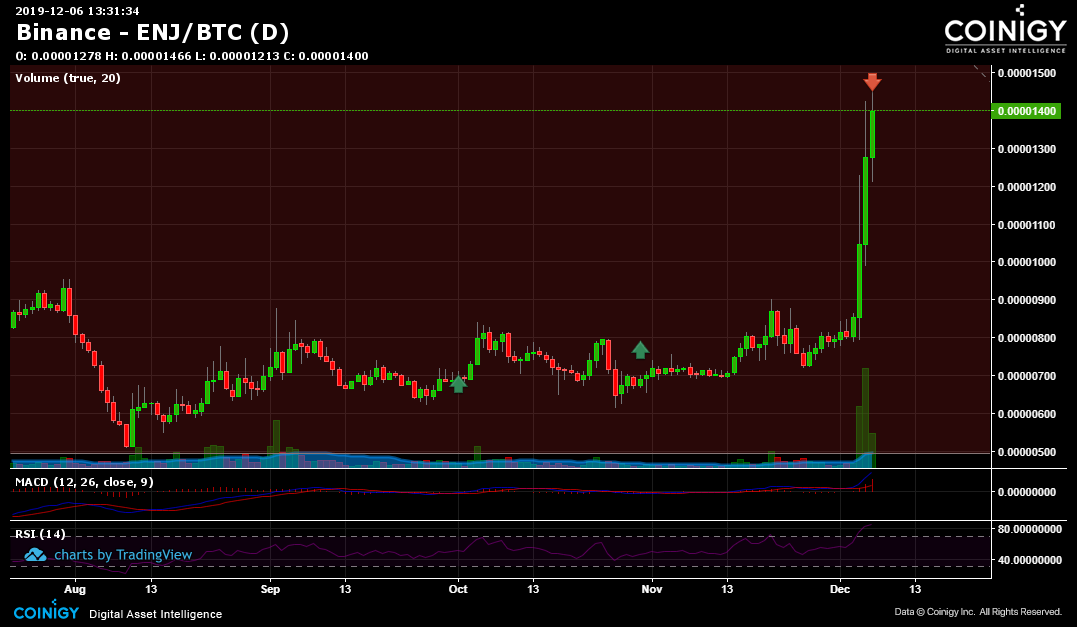The height and width of the screenshot is (627, 1077).
Task: Click the RSI axis value 40.00000000
Action: point(1030,560)
